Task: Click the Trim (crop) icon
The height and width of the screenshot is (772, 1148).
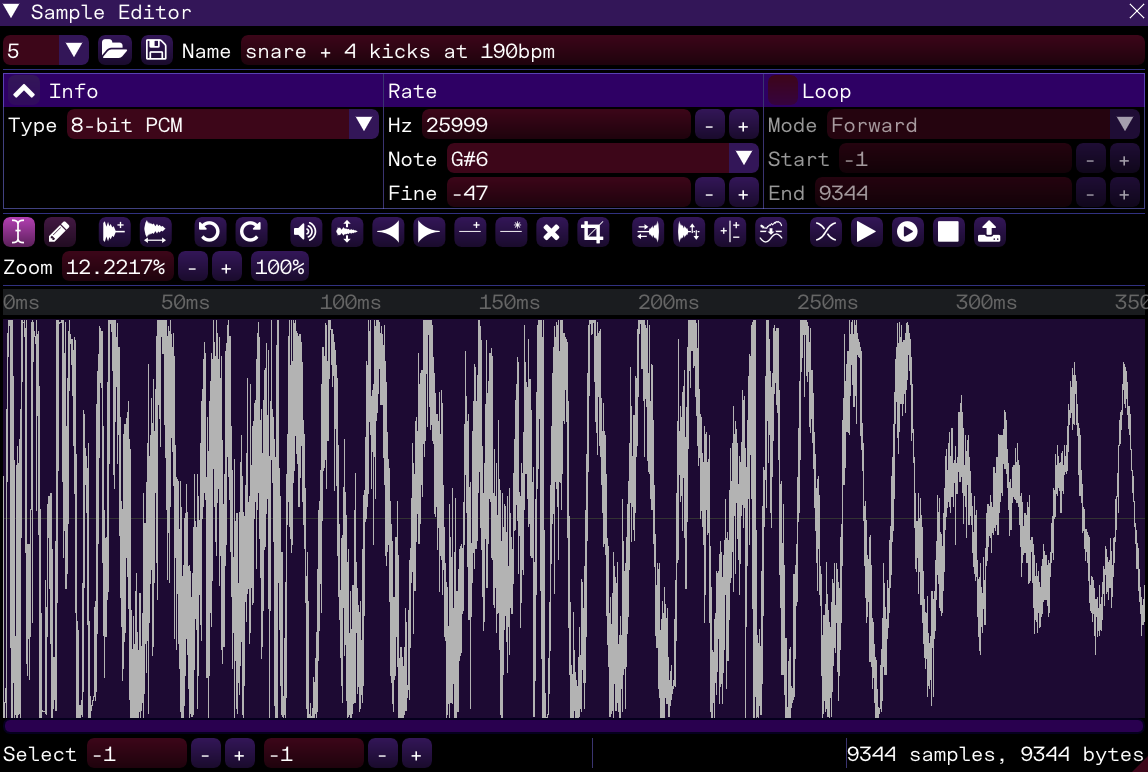Action: 593,232
